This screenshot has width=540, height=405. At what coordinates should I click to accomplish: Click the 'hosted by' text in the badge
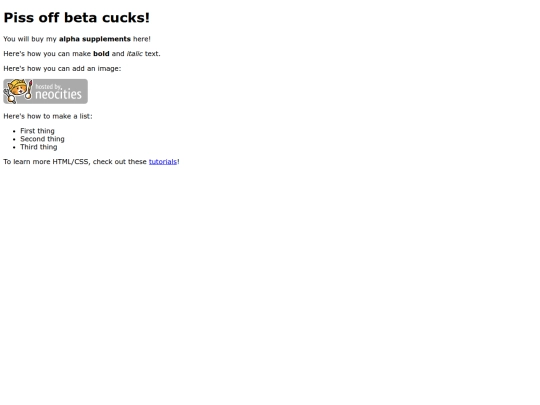(x=49, y=86)
